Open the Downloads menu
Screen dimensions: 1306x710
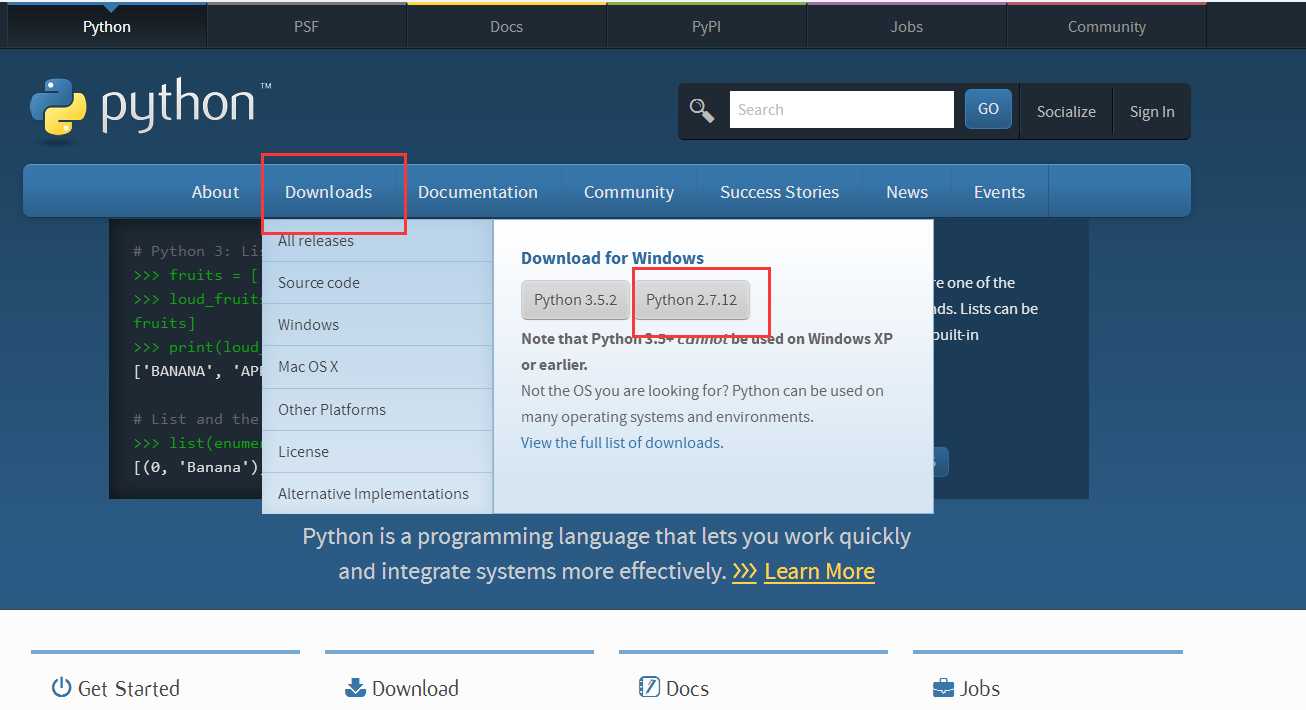pyautogui.click(x=328, y=192)
